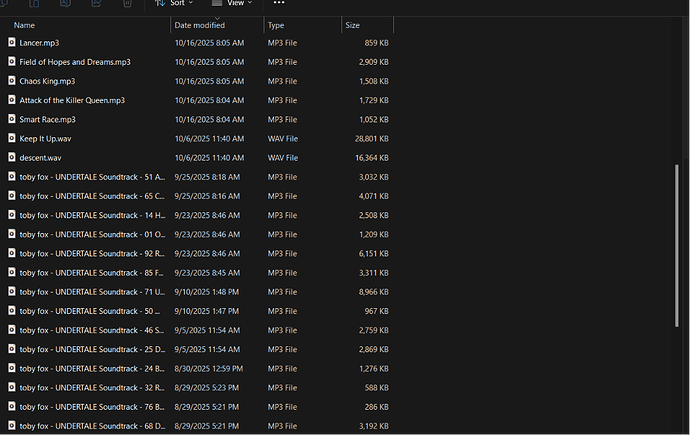Click the date 8/30/2025 12:59 PM
This screenshot has width=690, height=435.
point(209,369)
